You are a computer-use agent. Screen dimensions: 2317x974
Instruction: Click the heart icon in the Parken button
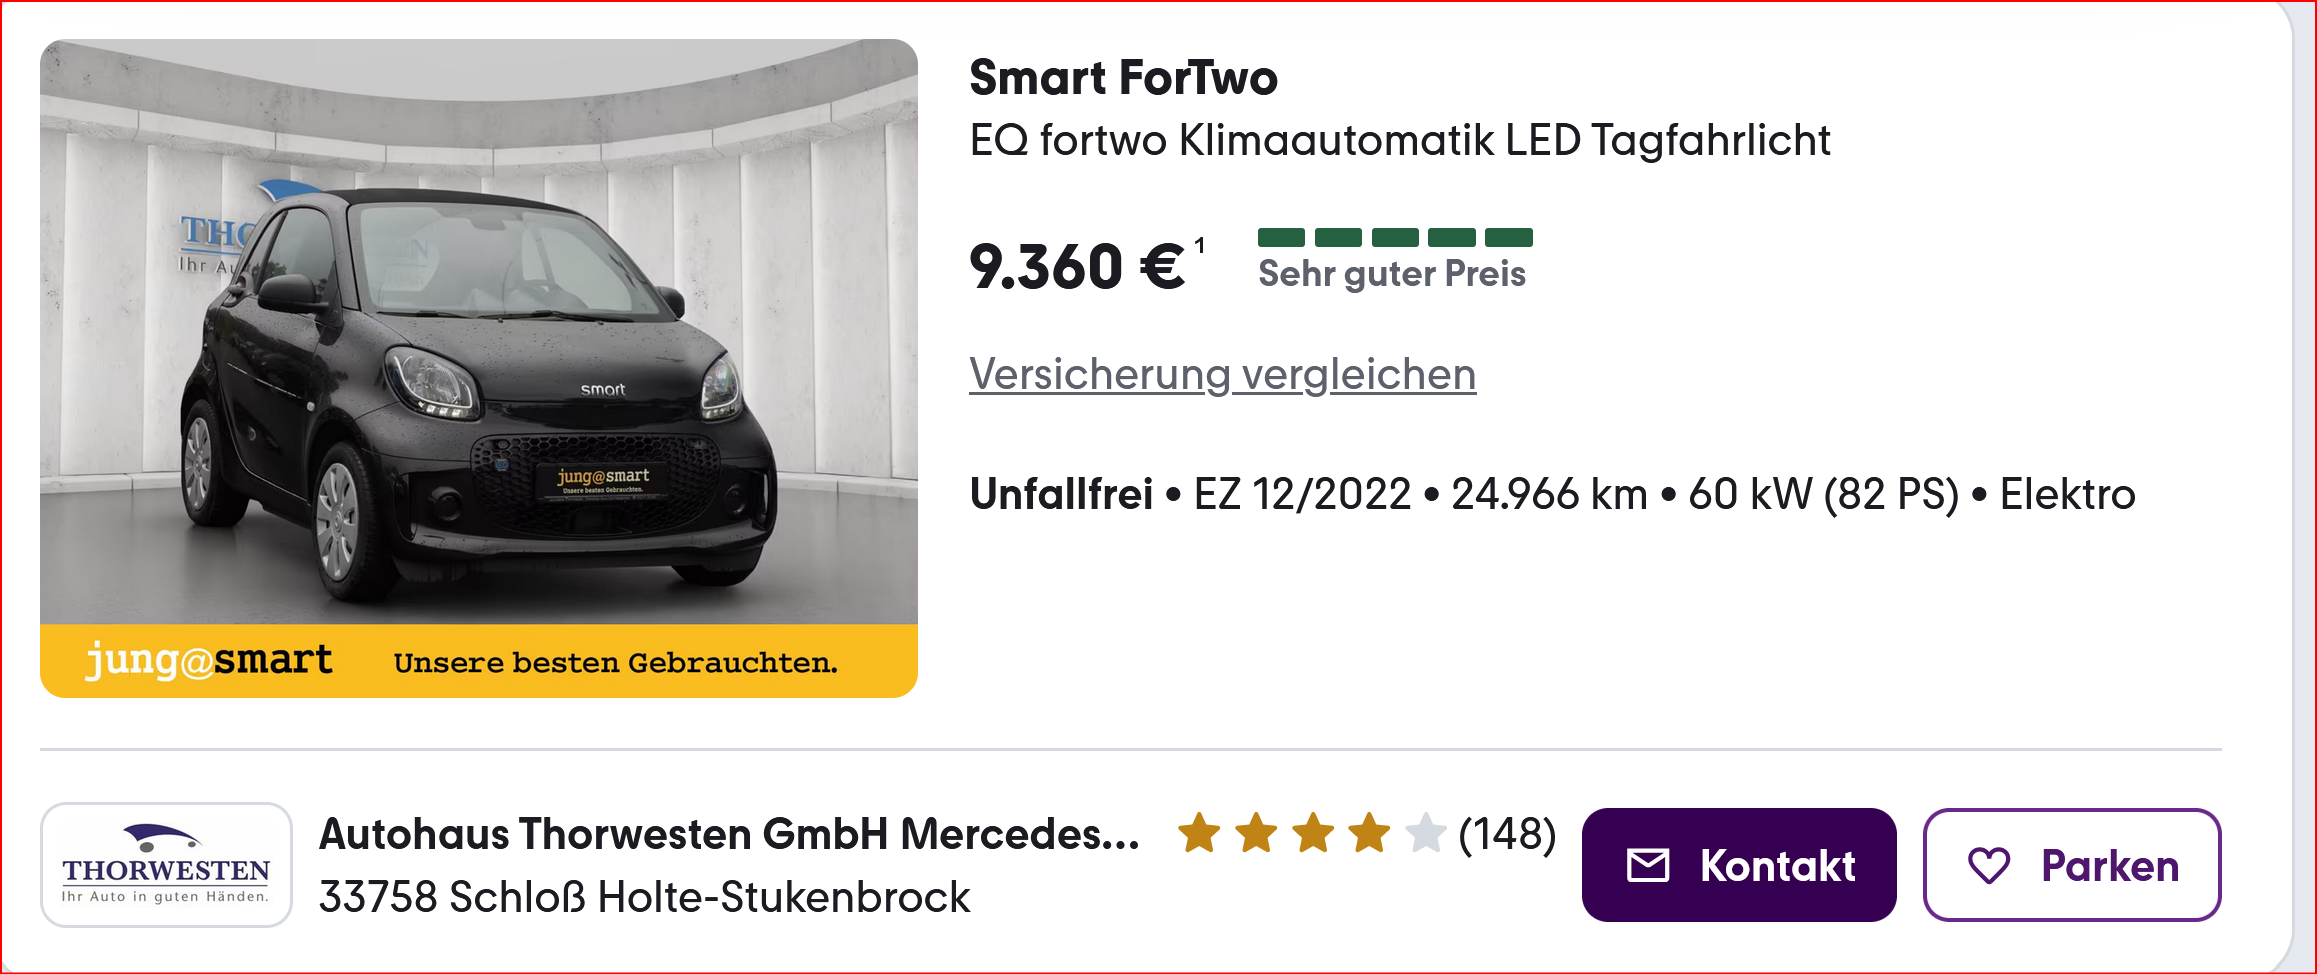pyautogui.click(x=1988, y=866)
